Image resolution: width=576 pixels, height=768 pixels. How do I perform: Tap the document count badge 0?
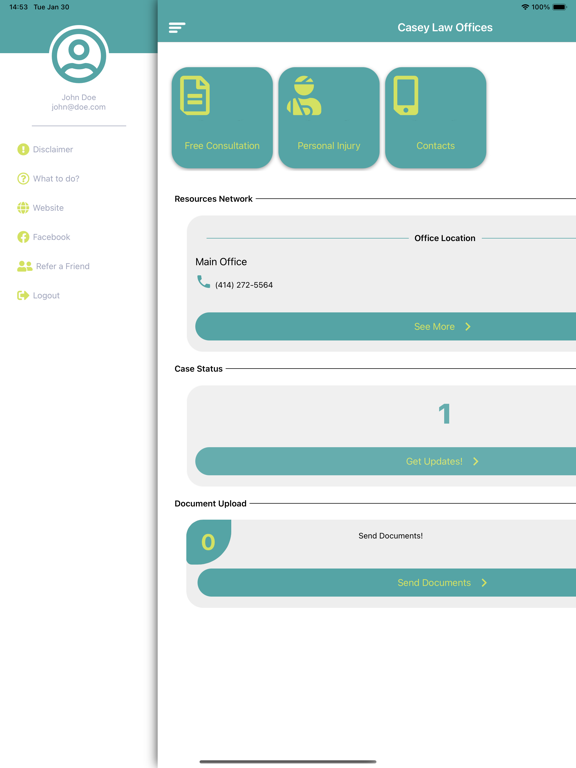(208, 542)
